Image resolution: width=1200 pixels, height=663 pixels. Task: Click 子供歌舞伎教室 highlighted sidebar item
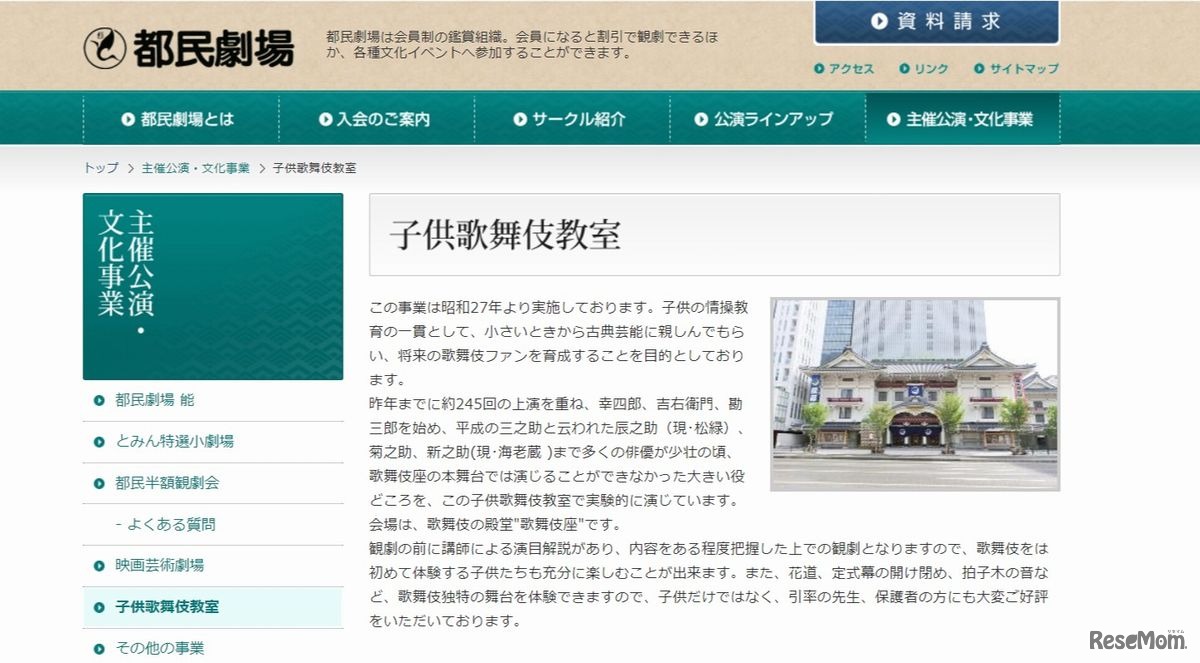tap(167, 607)
